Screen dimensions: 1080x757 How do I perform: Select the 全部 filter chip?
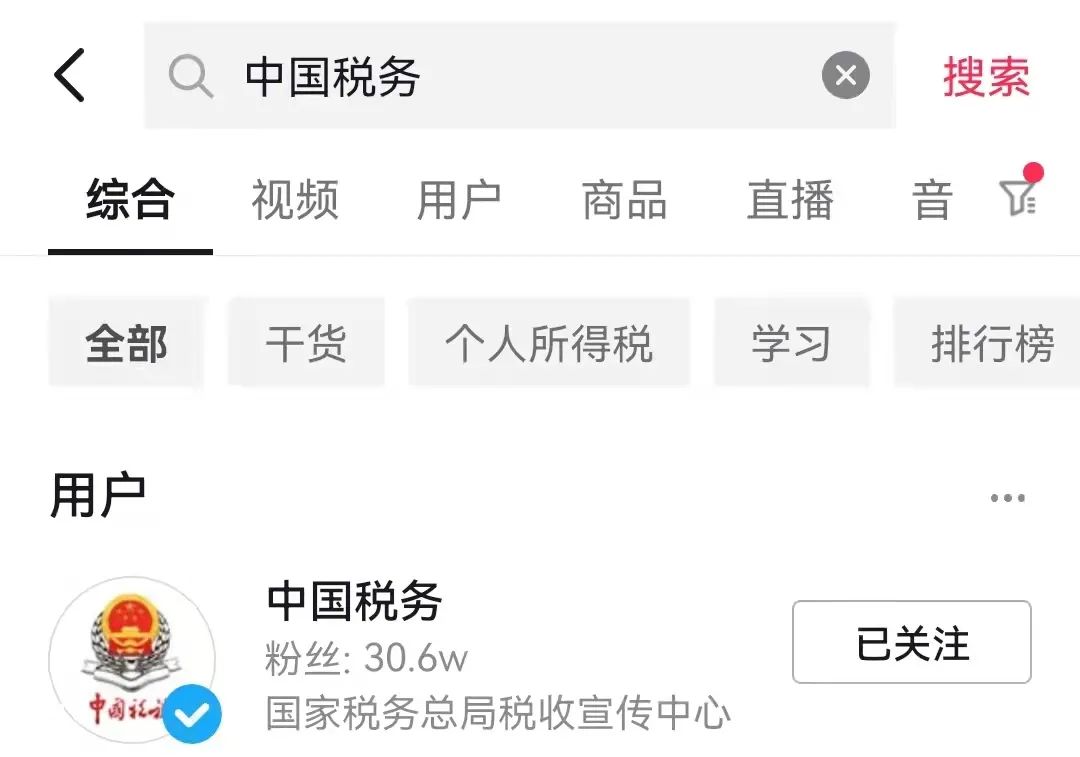[127, 343]
